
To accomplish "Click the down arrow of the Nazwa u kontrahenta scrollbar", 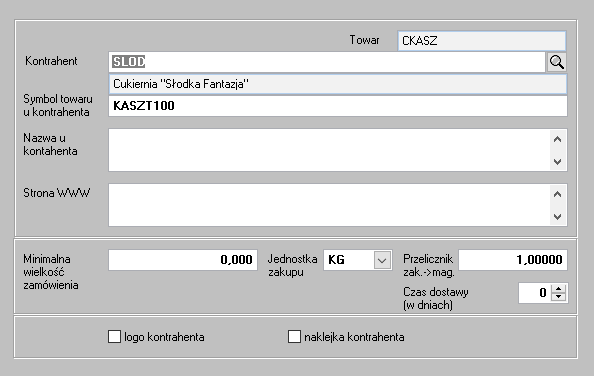I will point(557,162).
